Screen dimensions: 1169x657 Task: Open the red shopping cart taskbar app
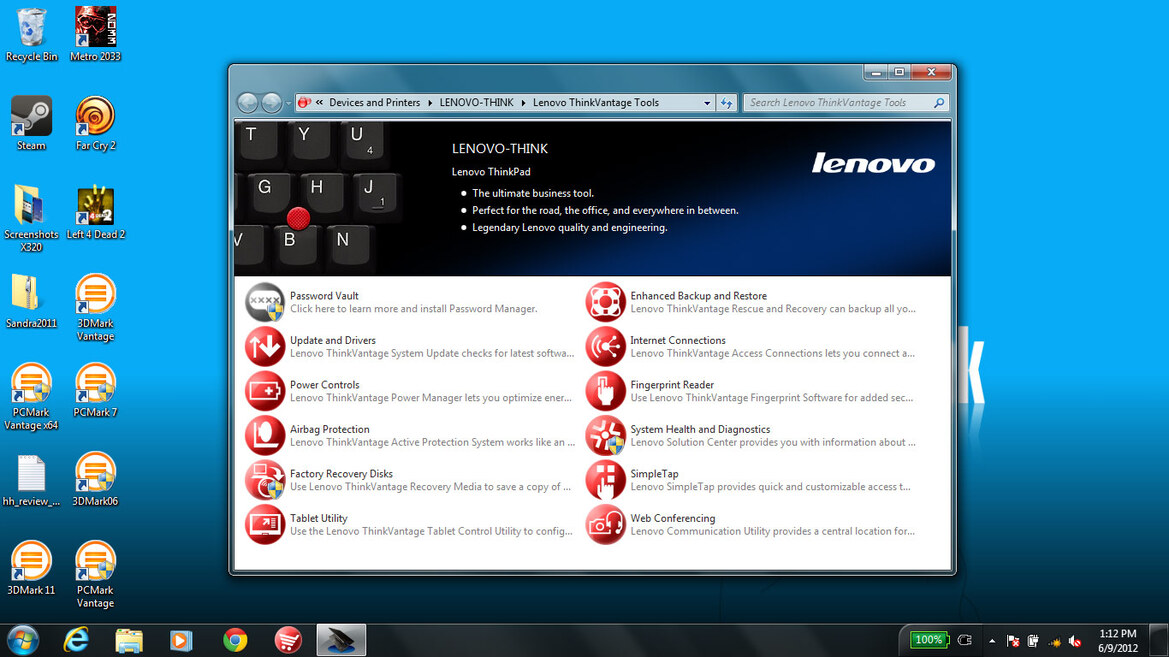tap(288, 641)
